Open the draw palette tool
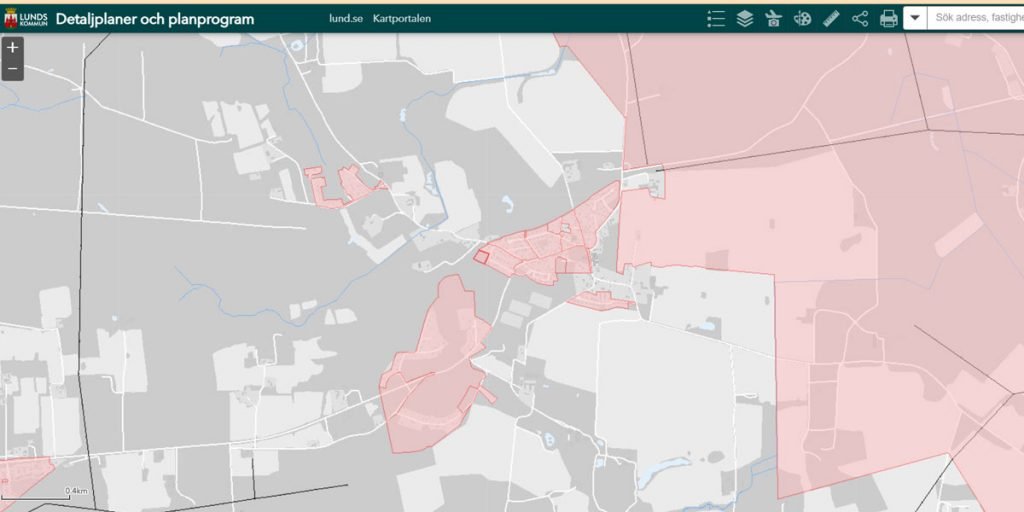Screen dimensions: 1024x512 point(803,18)
